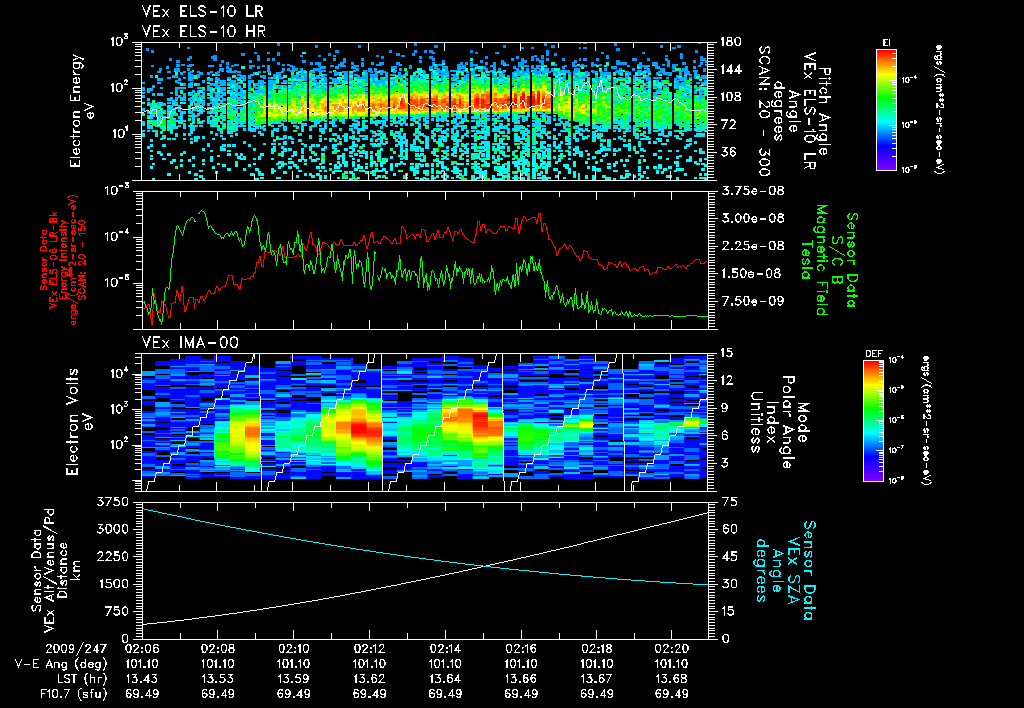Click the 02:18 time tick label

596,649
